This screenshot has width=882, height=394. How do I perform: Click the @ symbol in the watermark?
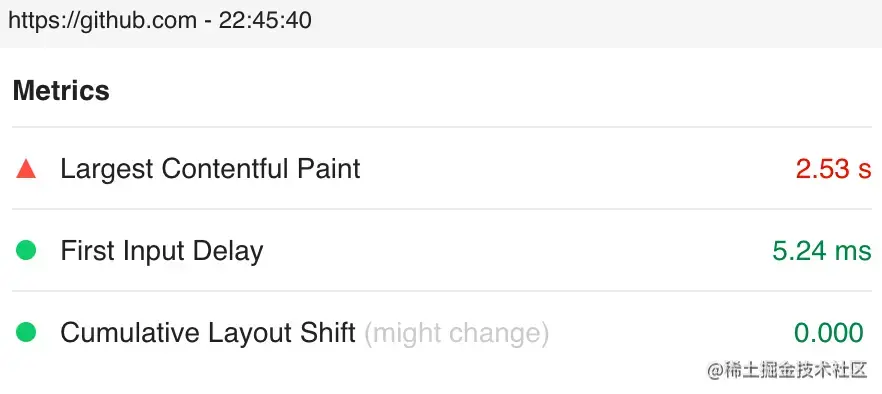pos(714,371)
